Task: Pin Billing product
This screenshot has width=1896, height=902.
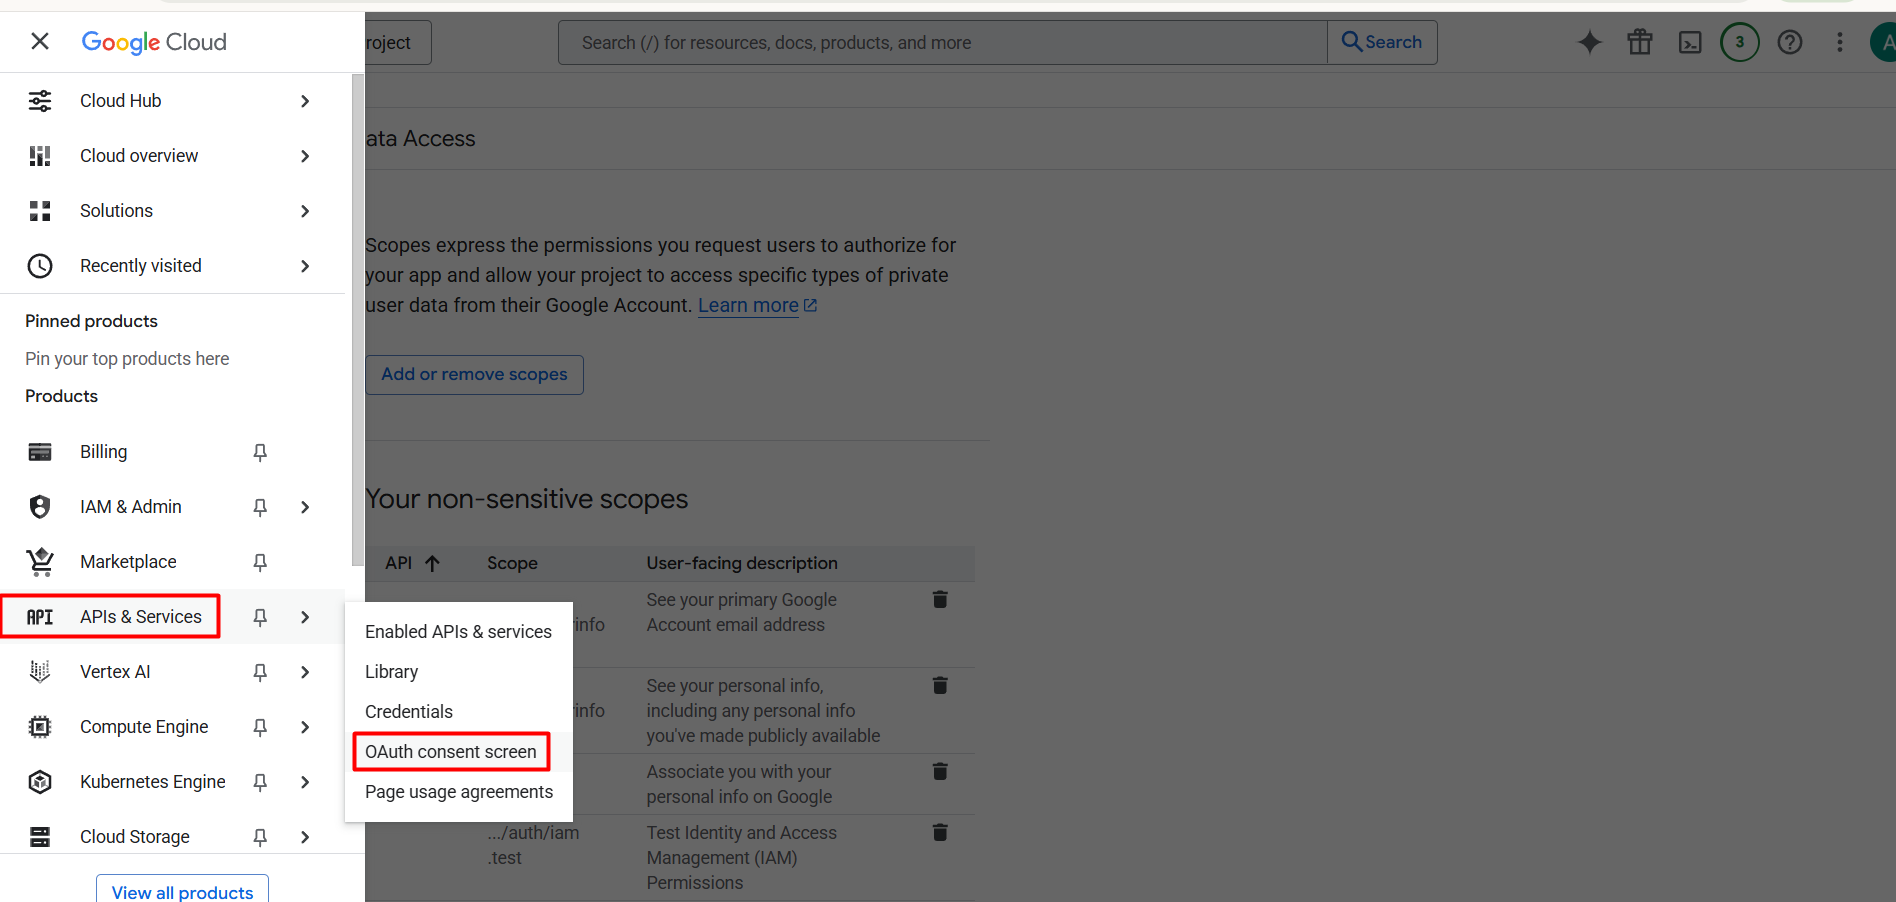Action: point(260,452)
